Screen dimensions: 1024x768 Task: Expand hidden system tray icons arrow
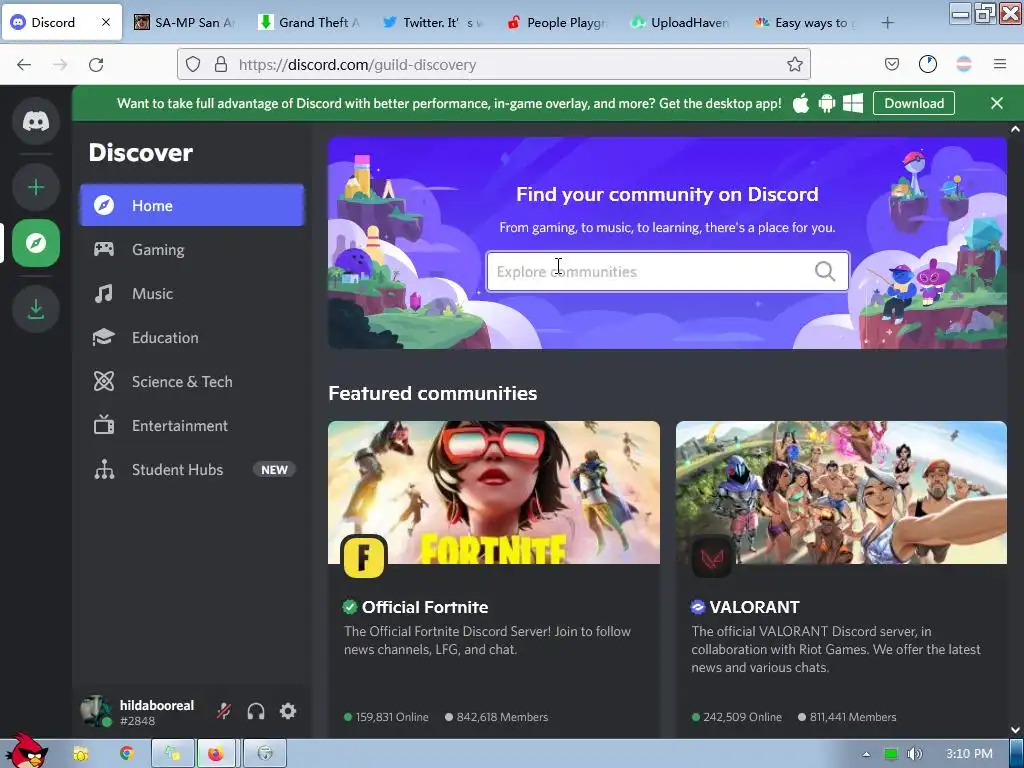[x=866, y=754]
